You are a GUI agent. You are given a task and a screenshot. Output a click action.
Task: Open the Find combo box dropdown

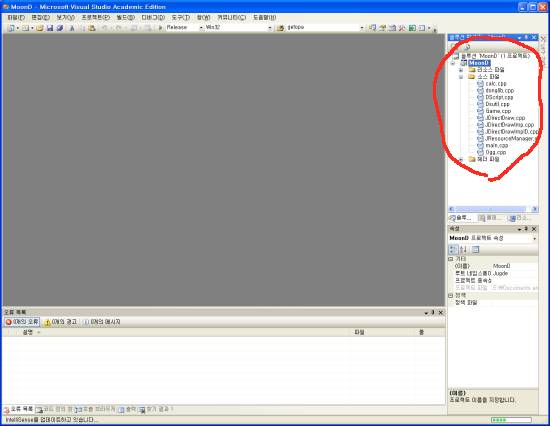362,27
